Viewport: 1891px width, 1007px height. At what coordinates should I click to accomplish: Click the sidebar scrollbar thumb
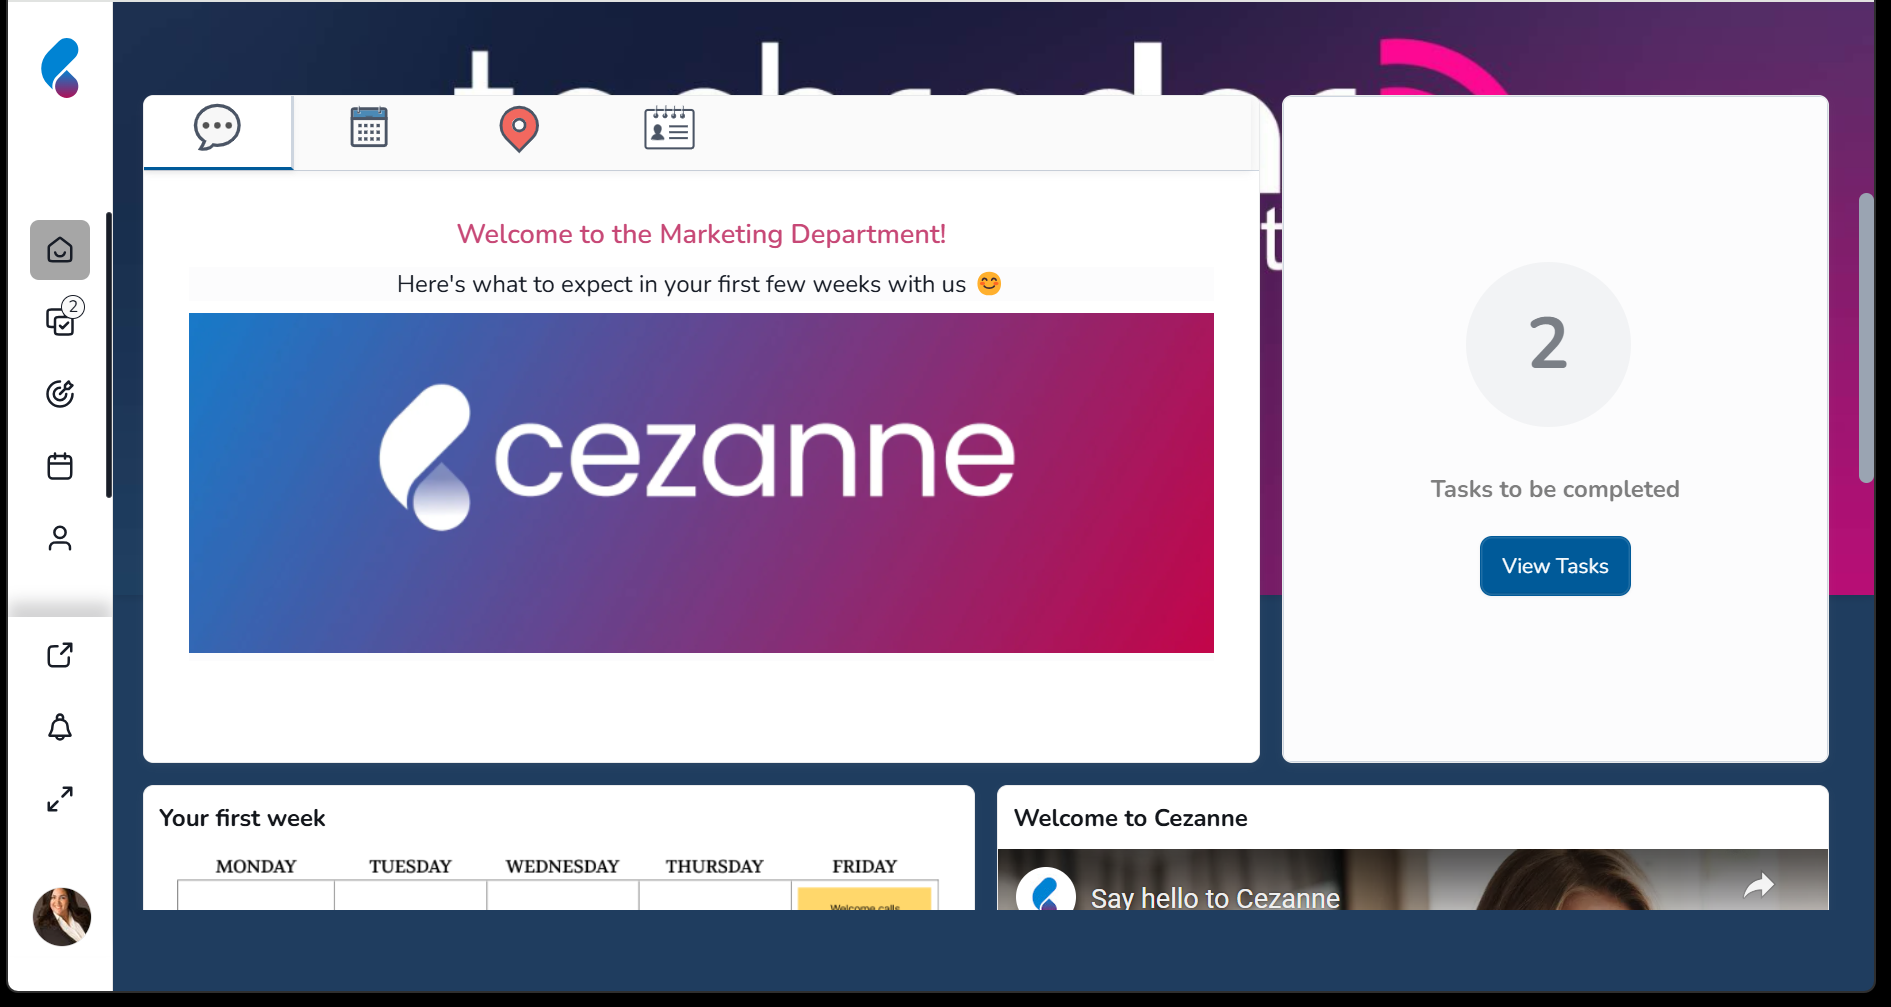[109, 355]
